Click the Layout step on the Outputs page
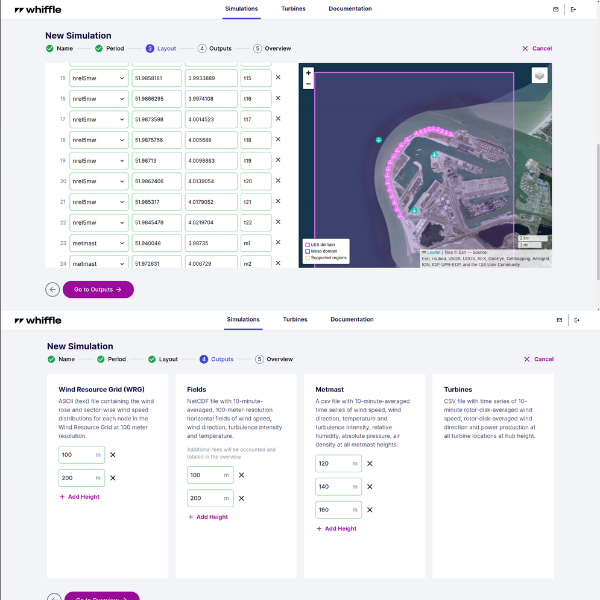Image resolution: width=600 pixels, height=600 pixels. click(163, 359)
